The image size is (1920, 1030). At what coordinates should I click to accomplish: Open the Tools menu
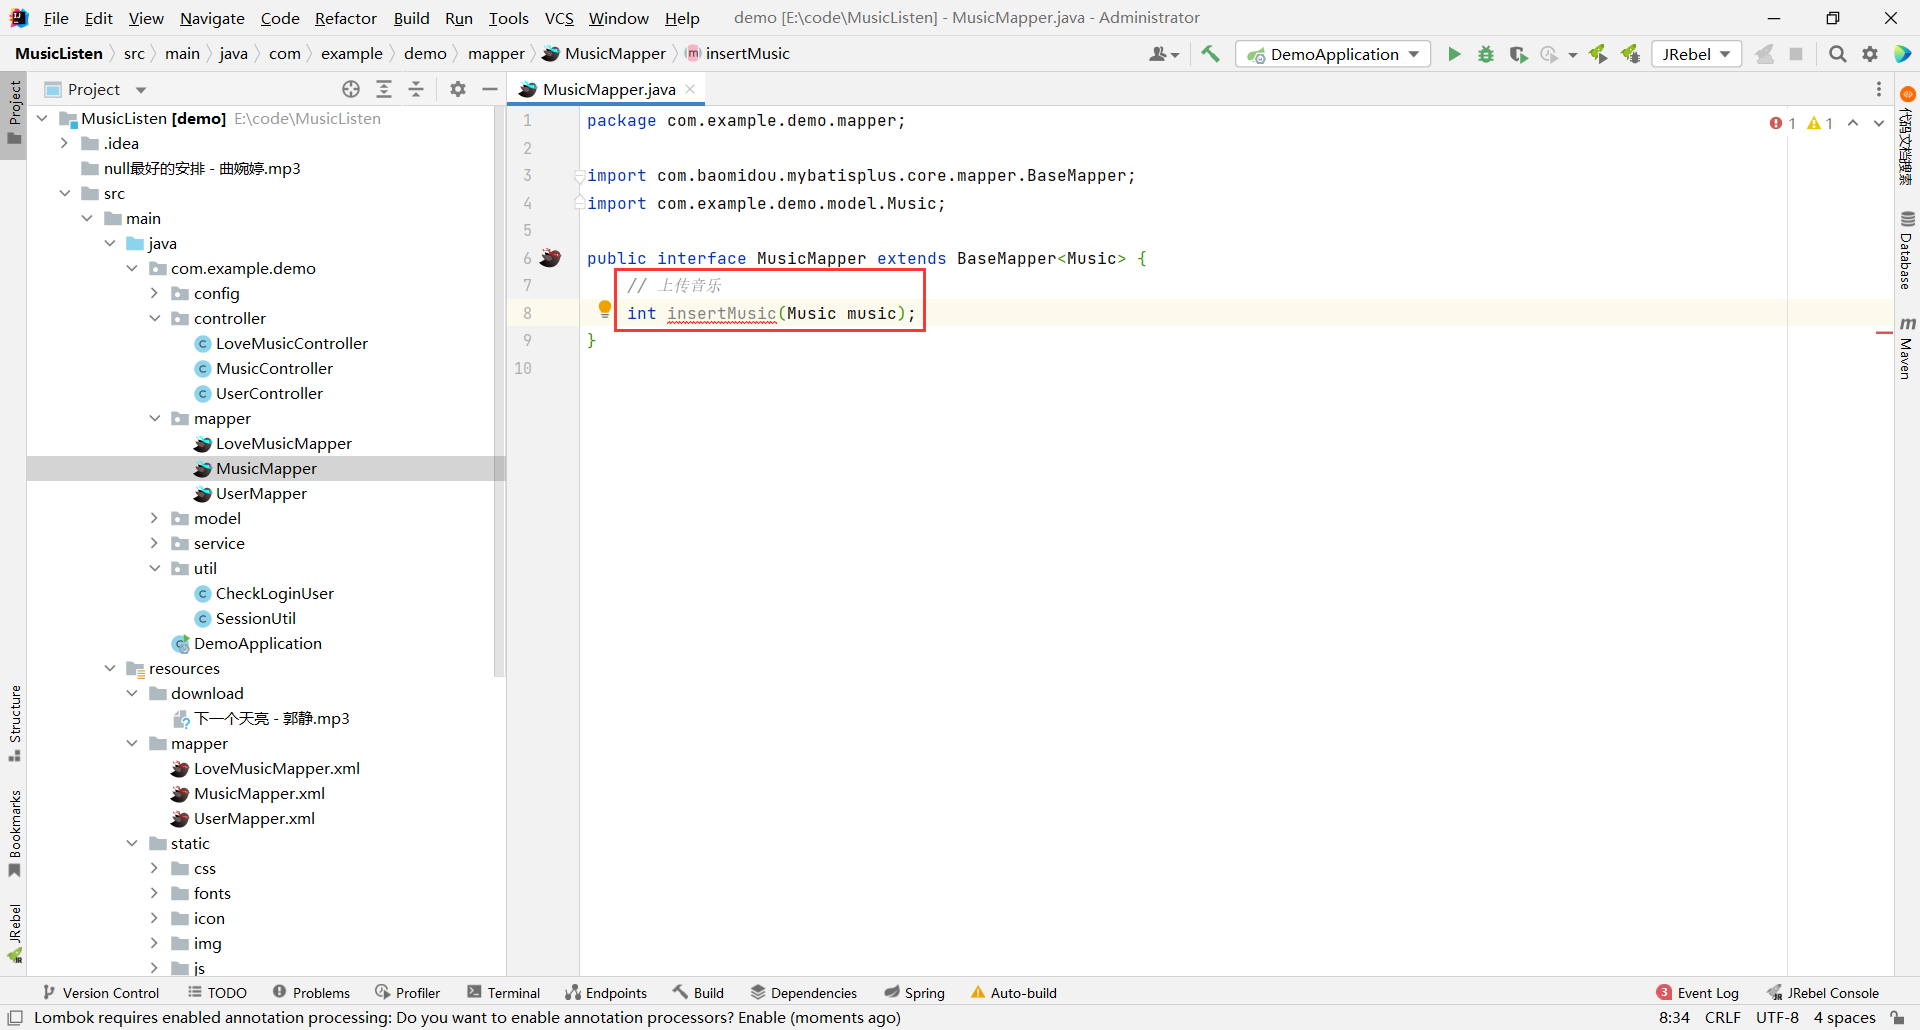click(x=509, y=18)
